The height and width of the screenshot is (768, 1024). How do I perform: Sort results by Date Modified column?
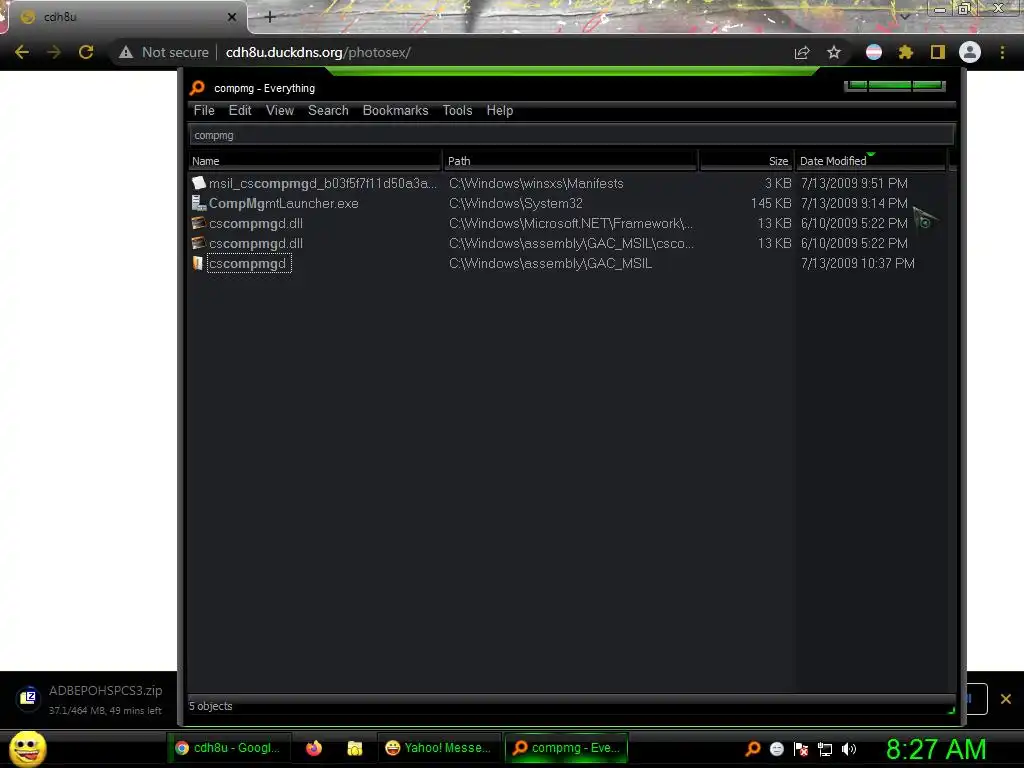pos(871,161)
